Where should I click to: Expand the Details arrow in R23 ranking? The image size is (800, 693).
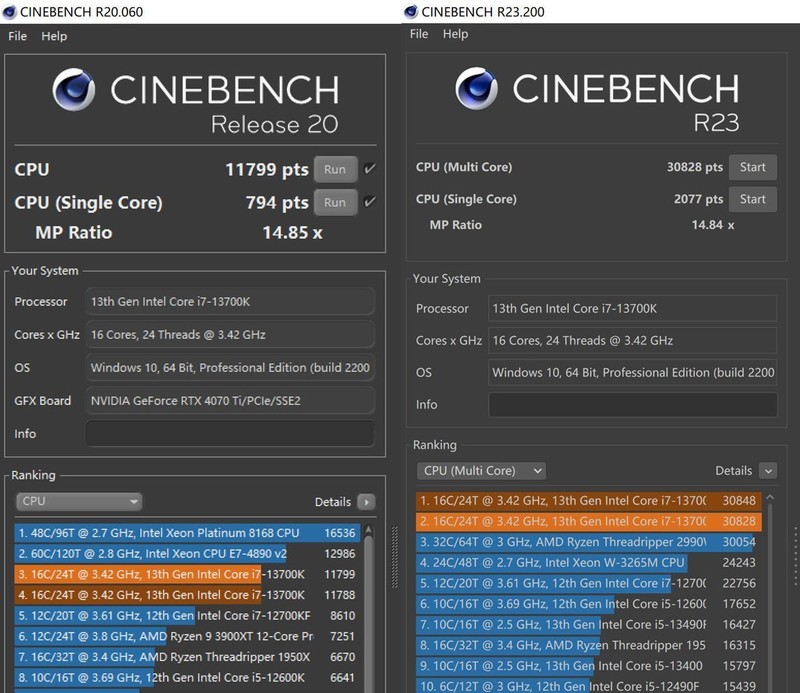(x=767, y=470)
